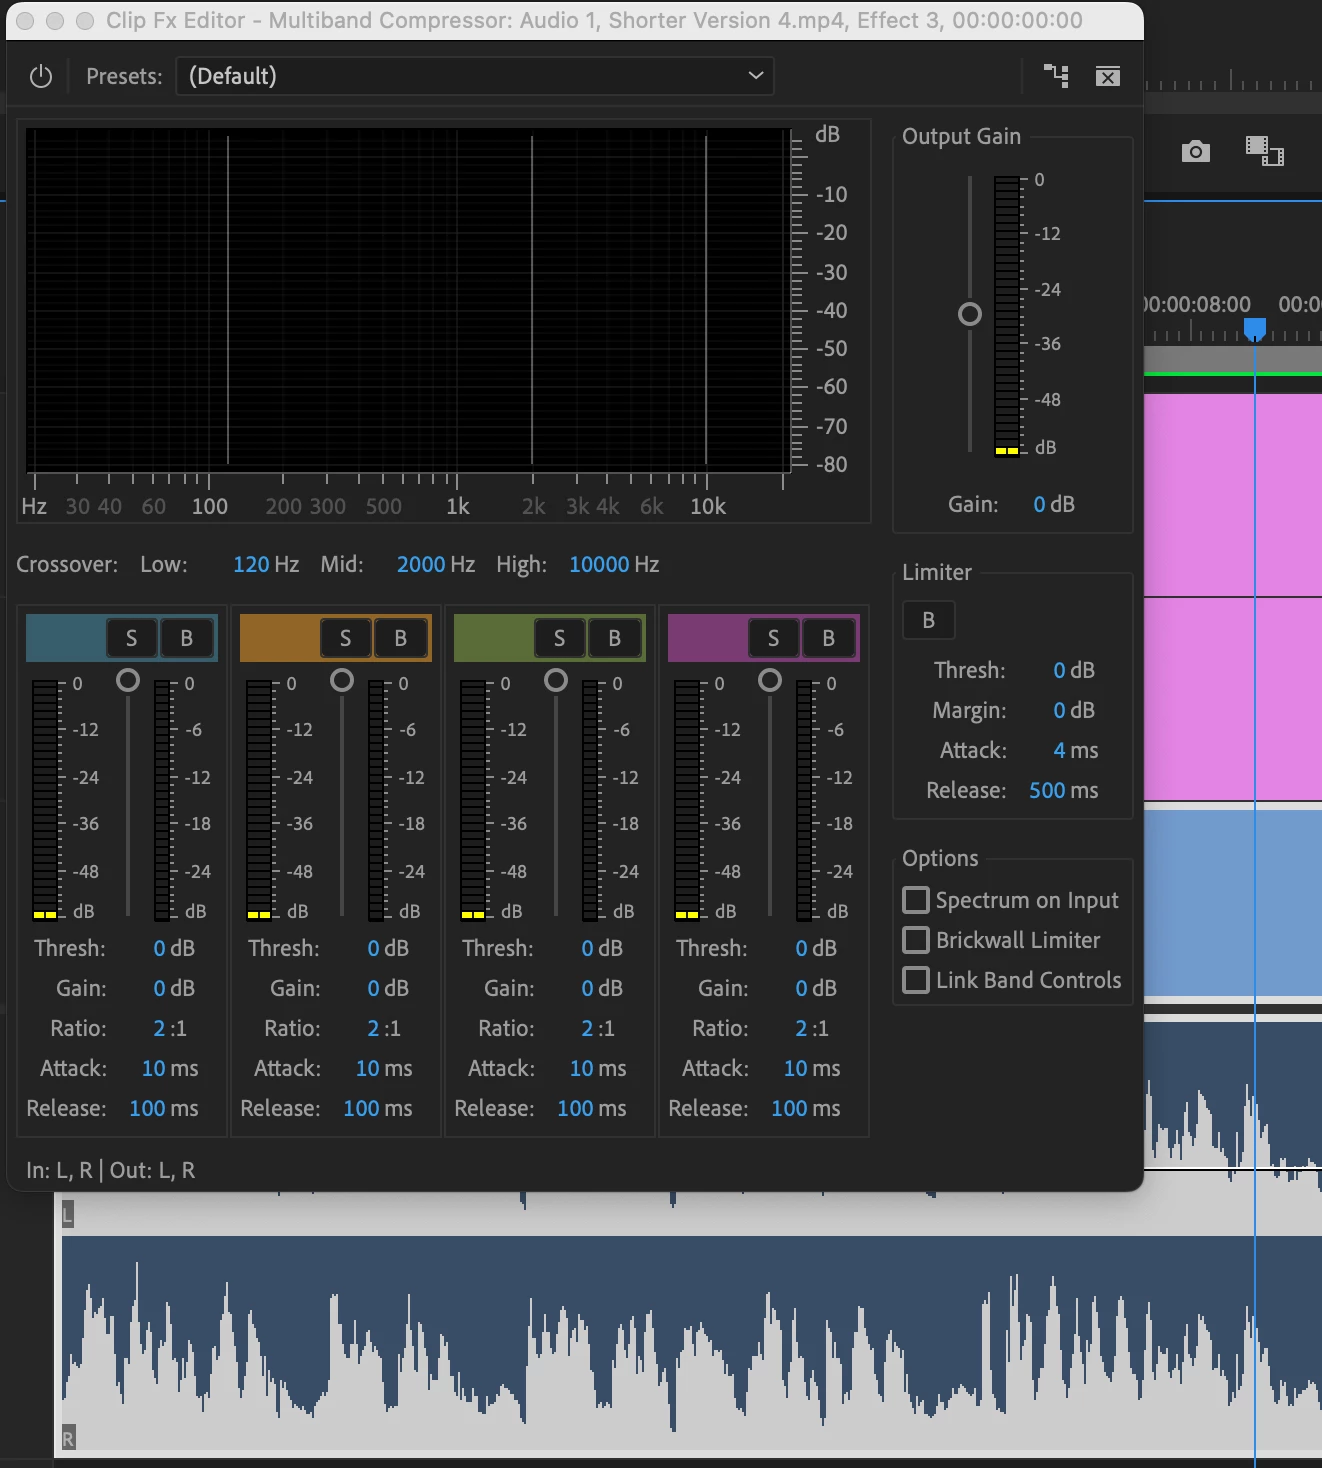Bypass the orange low-mid band
This screenshot has width=1322, height=1468.
(400, 638)
